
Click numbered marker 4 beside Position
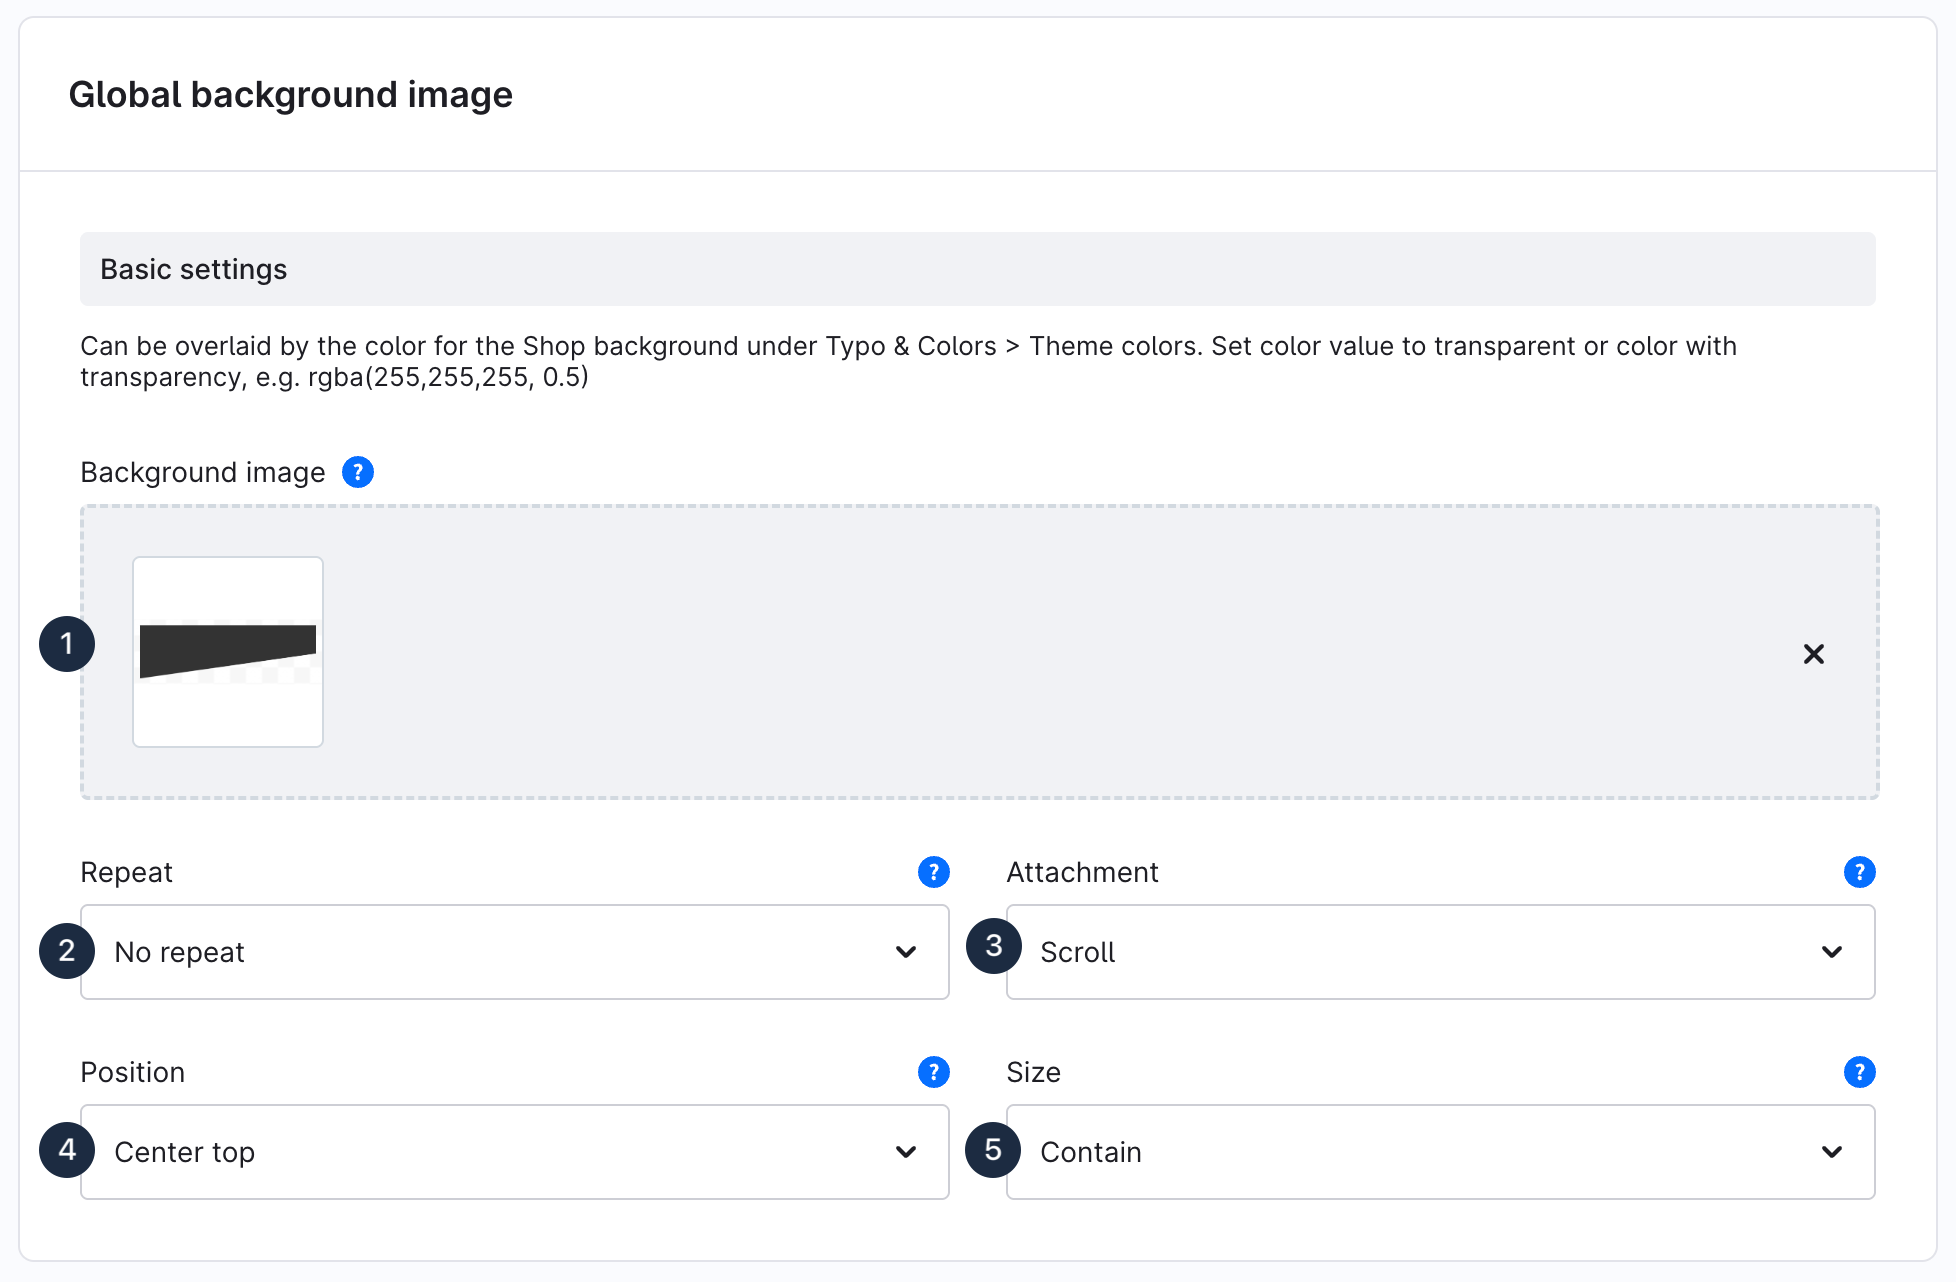click(67, 1150)
